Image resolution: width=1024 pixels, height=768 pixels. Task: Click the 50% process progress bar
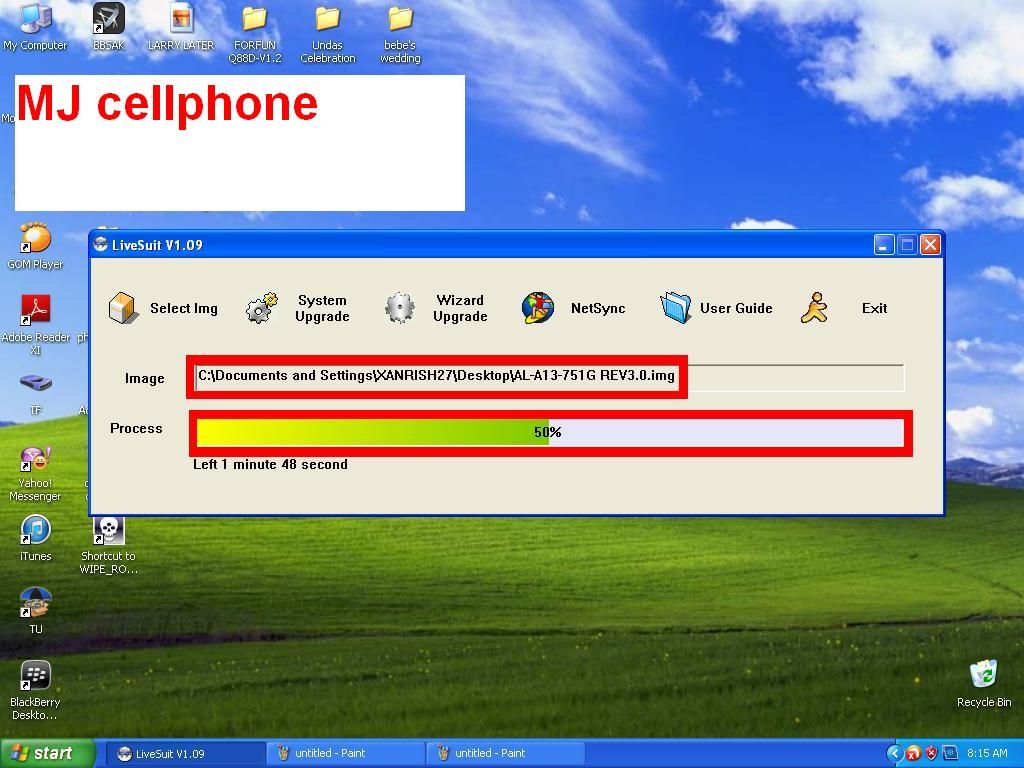coord(548,432)
